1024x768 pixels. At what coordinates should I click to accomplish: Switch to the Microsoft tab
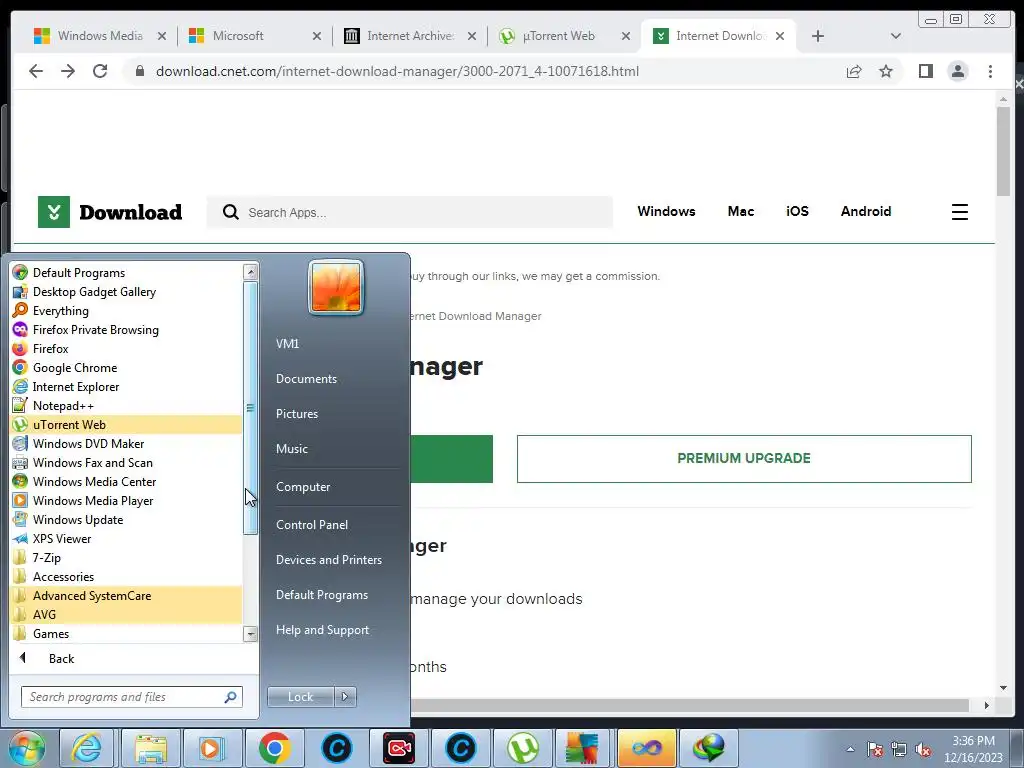pyautogui.click(x=254, y=36)
